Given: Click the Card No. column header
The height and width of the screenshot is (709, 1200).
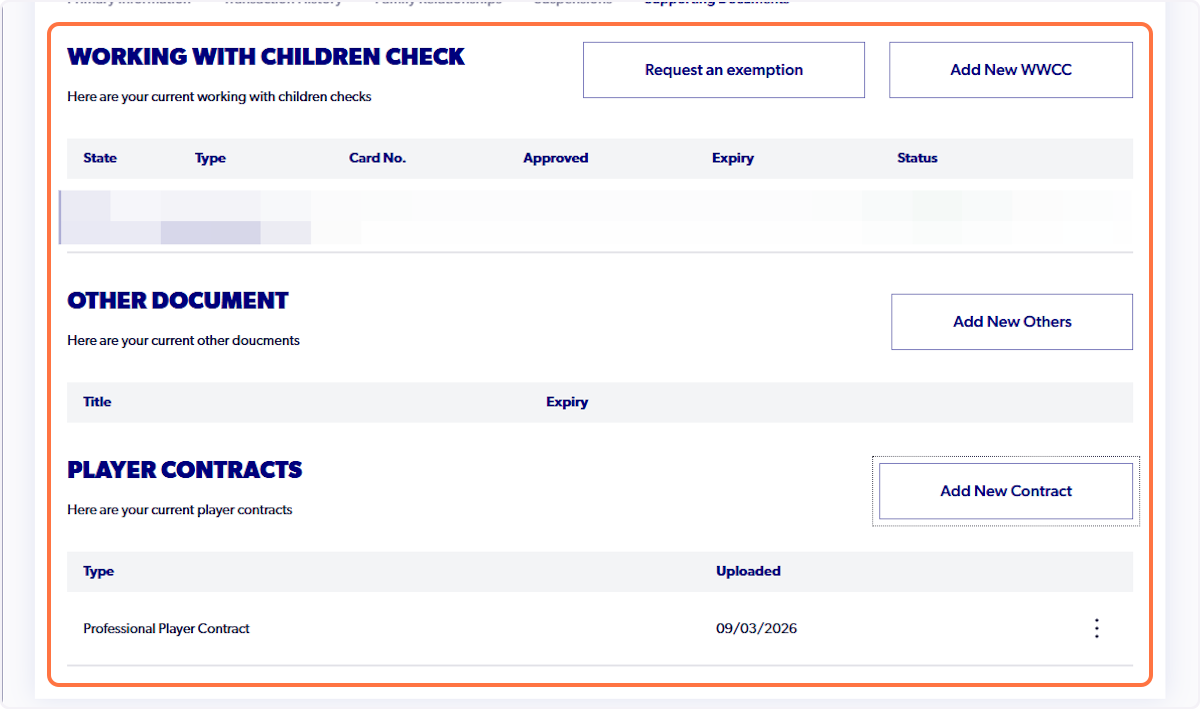Looking at the screenshot, I should 377,158.
